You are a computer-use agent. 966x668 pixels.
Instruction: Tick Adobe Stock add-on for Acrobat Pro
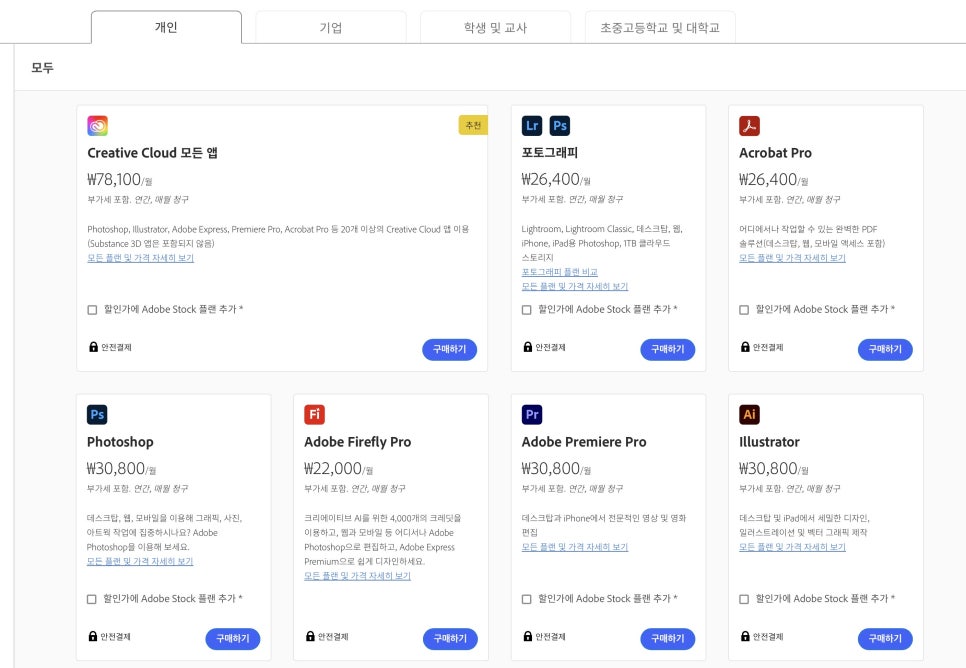coord(744,310)
